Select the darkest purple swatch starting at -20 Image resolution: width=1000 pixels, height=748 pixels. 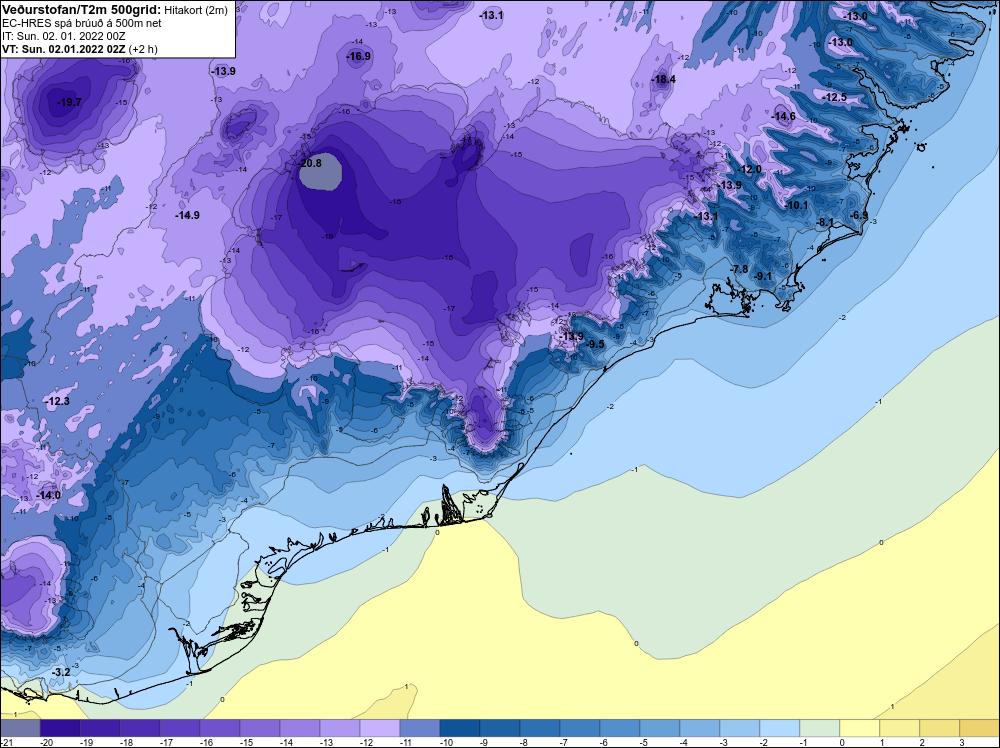click(60, 728)
